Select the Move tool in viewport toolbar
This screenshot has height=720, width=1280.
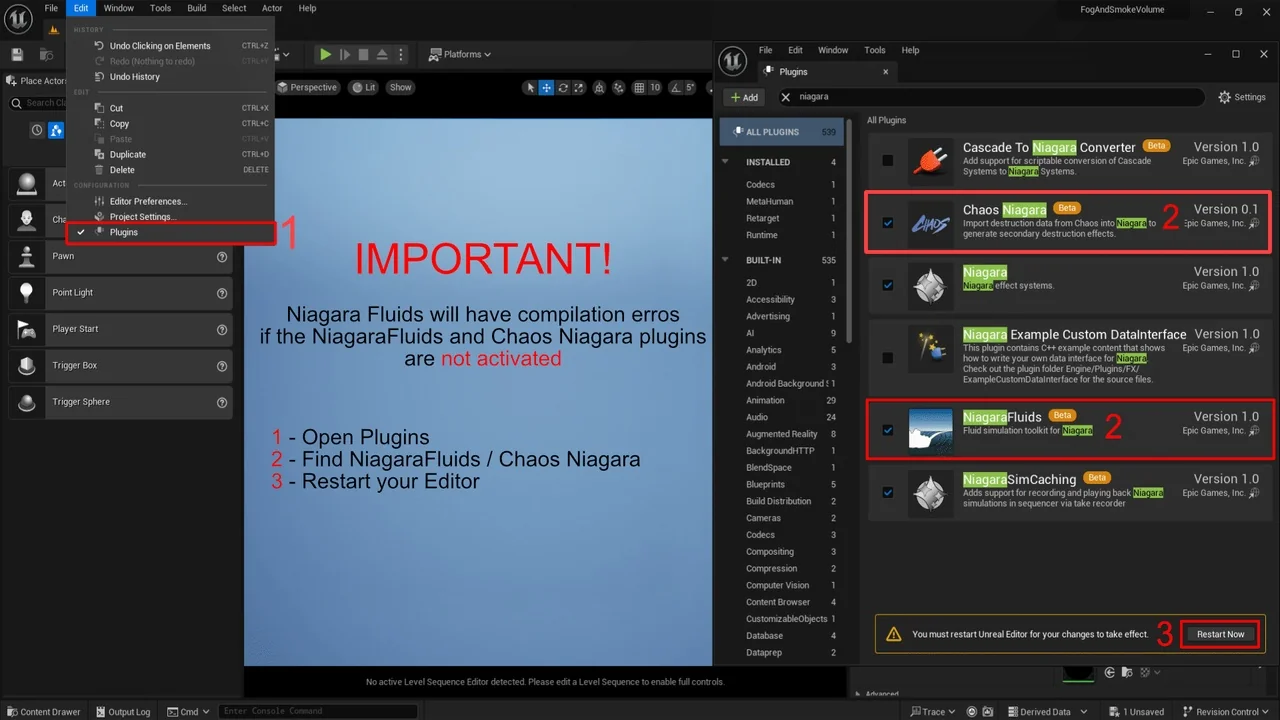click(546, 88)
